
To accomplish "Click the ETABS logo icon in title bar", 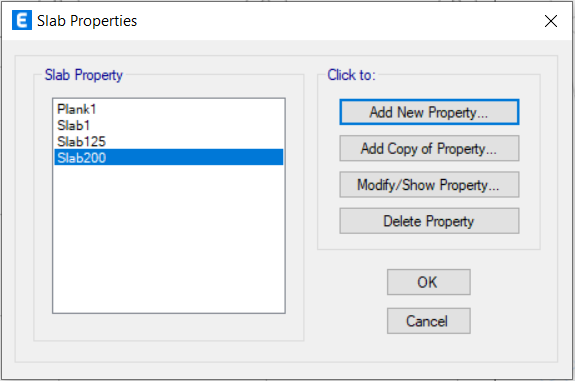I will click(22, 20).
